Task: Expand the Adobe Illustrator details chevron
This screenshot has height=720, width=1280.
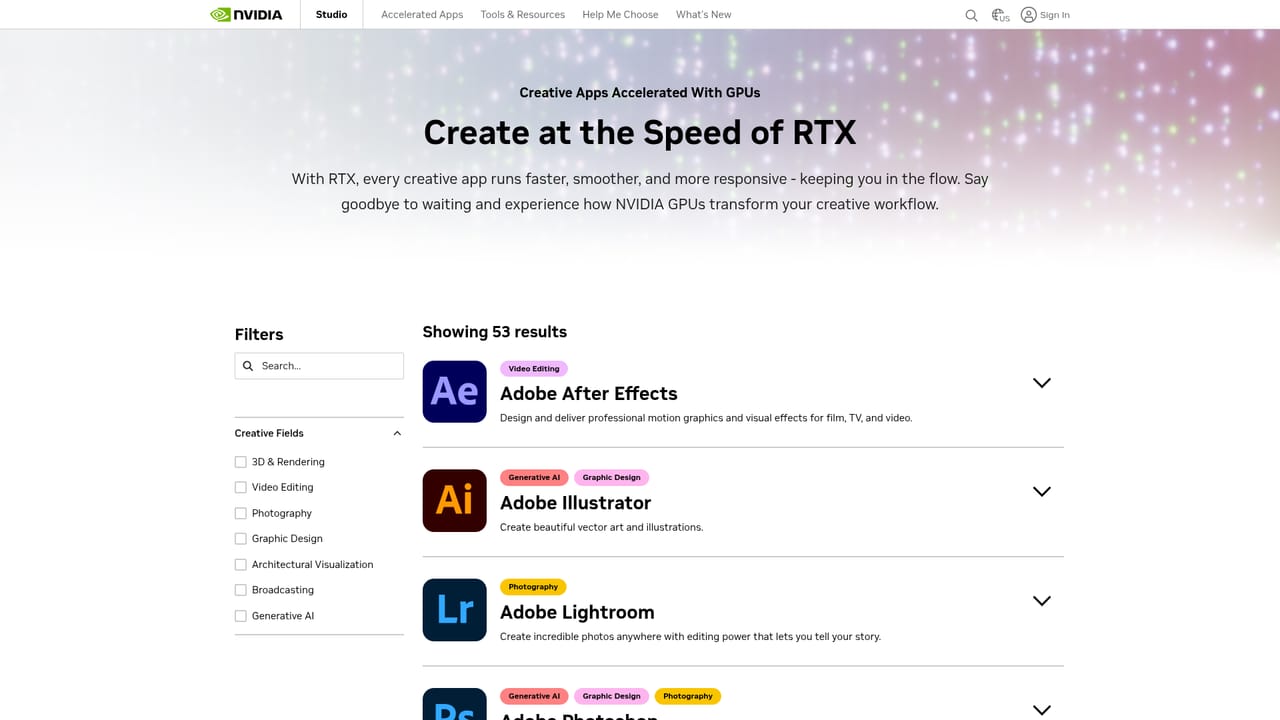Action: tap(1042, 492)
